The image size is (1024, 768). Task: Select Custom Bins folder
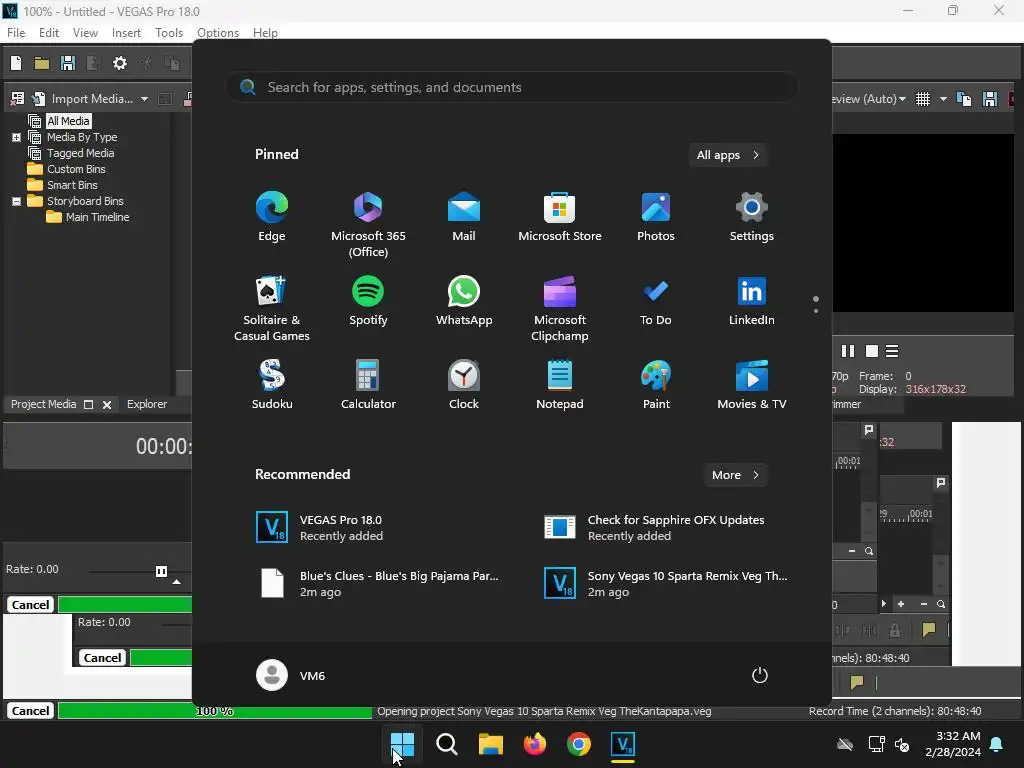click(76, 169)
